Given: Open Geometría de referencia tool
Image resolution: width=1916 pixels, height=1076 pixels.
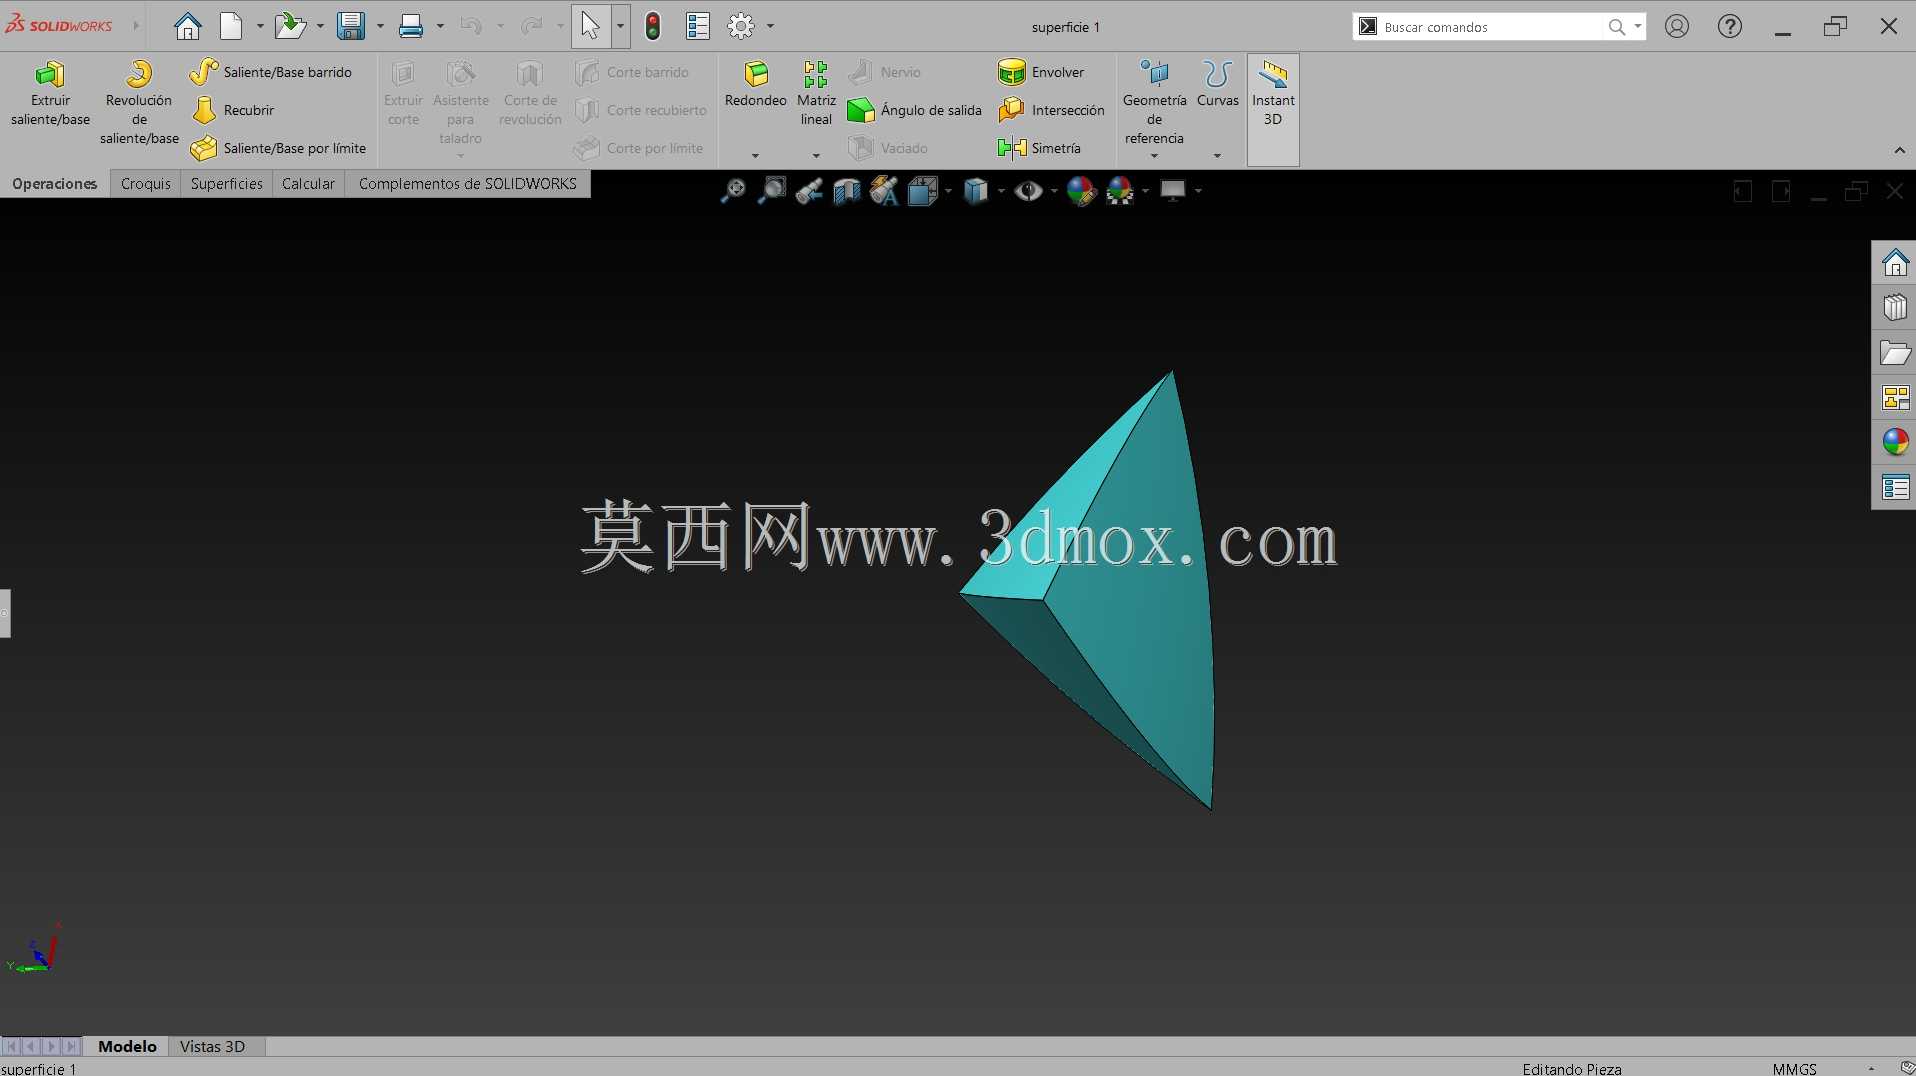Looking at the screenshot, I should tap(1154, 103).
